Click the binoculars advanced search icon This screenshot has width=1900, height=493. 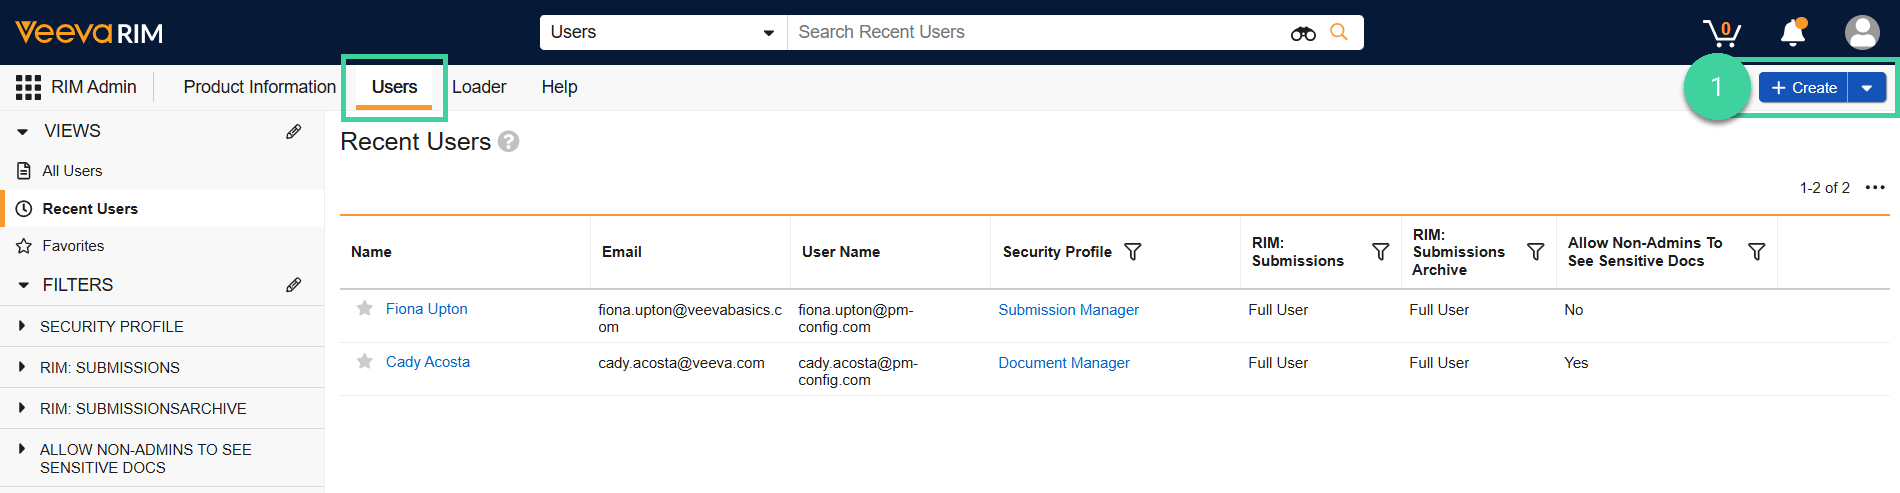(x=1303, y=33)
